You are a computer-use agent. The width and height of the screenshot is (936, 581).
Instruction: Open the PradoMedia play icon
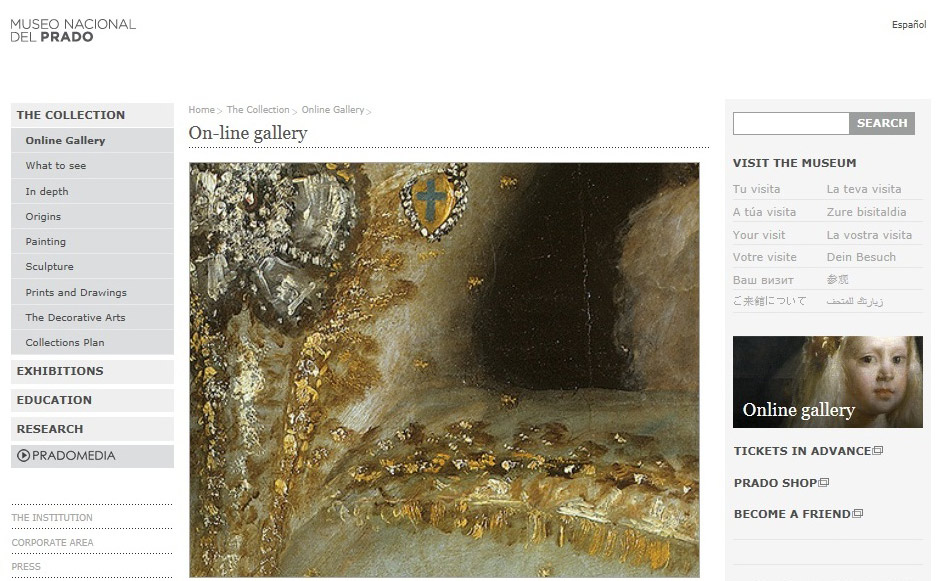point(23,456)
